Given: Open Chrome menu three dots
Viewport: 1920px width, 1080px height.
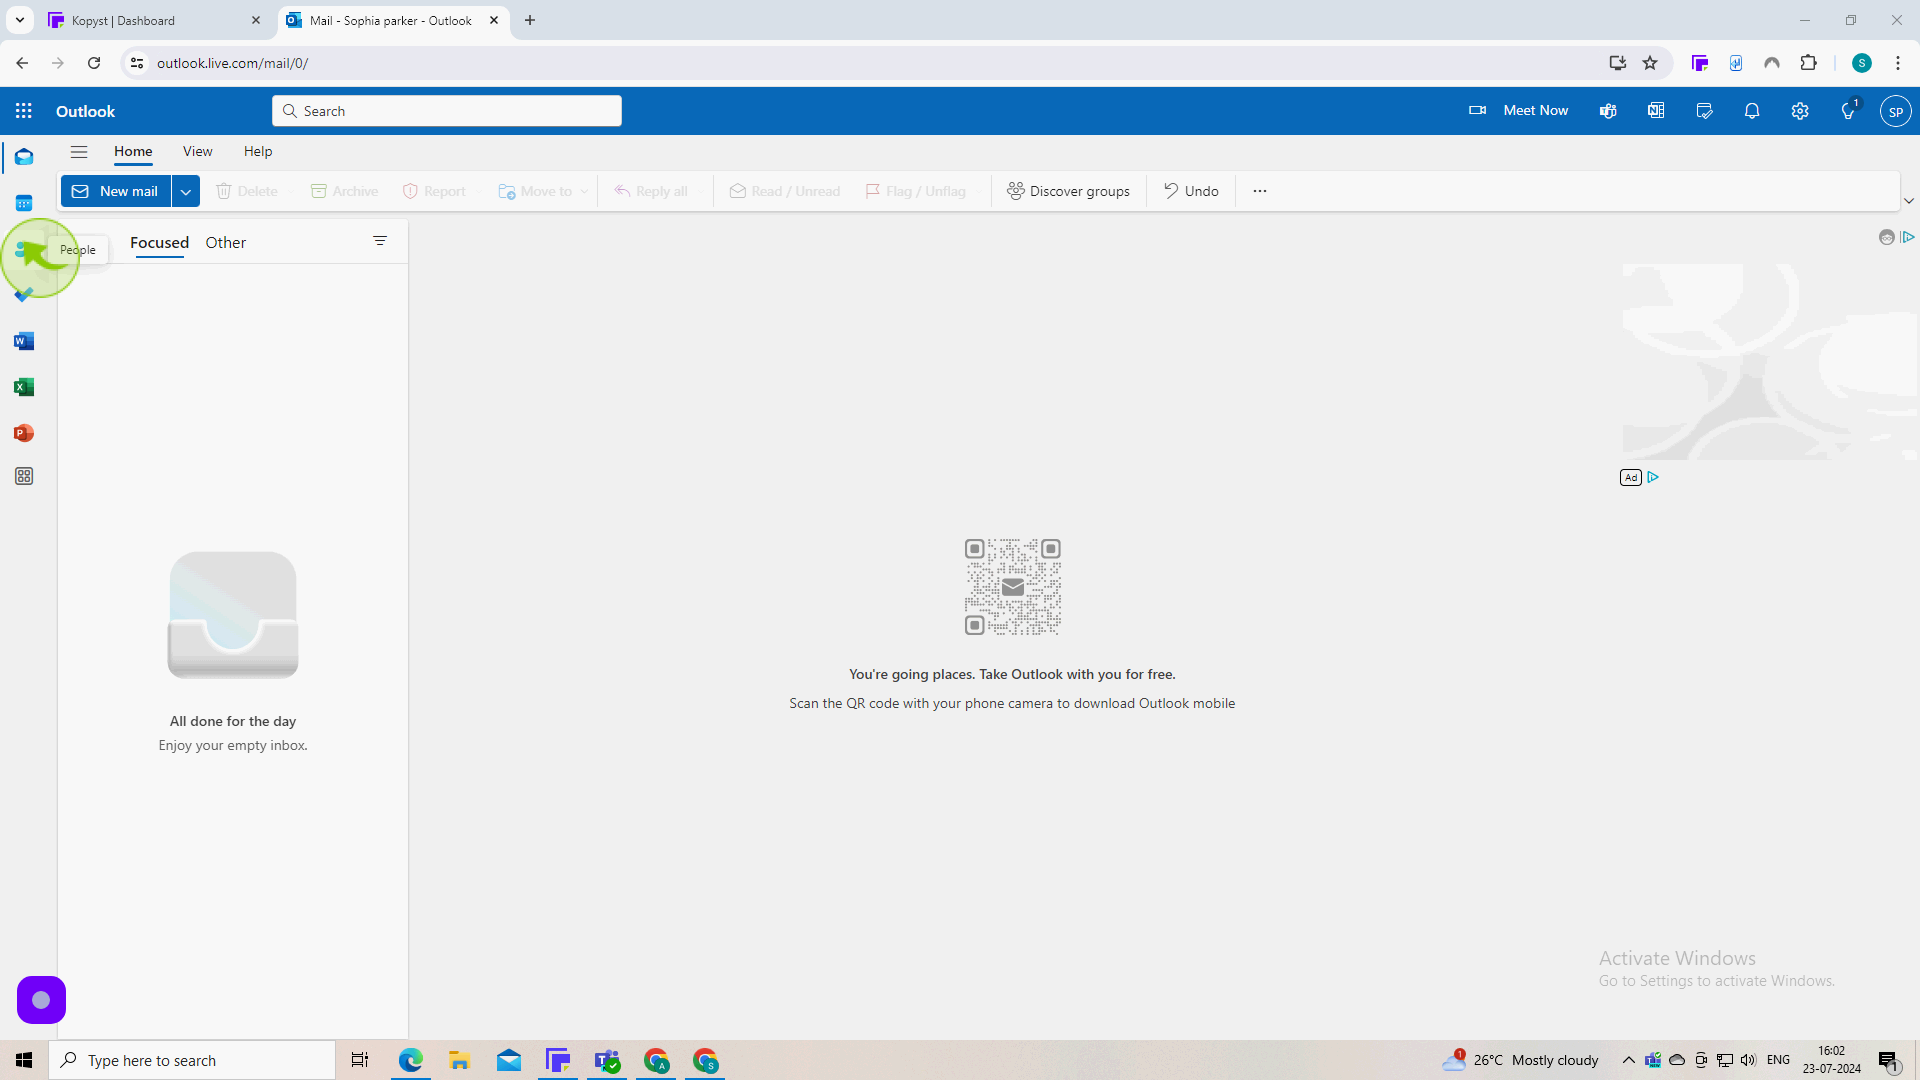Looking at the screenshot, I should click(x=1898, y=63).
